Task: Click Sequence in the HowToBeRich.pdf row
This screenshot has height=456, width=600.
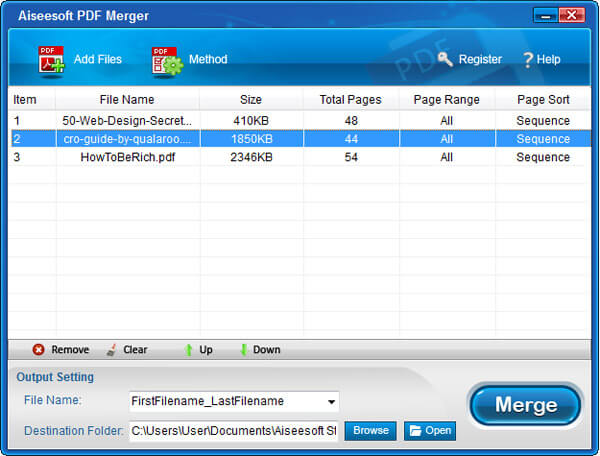Action: (x=543, y=157)
